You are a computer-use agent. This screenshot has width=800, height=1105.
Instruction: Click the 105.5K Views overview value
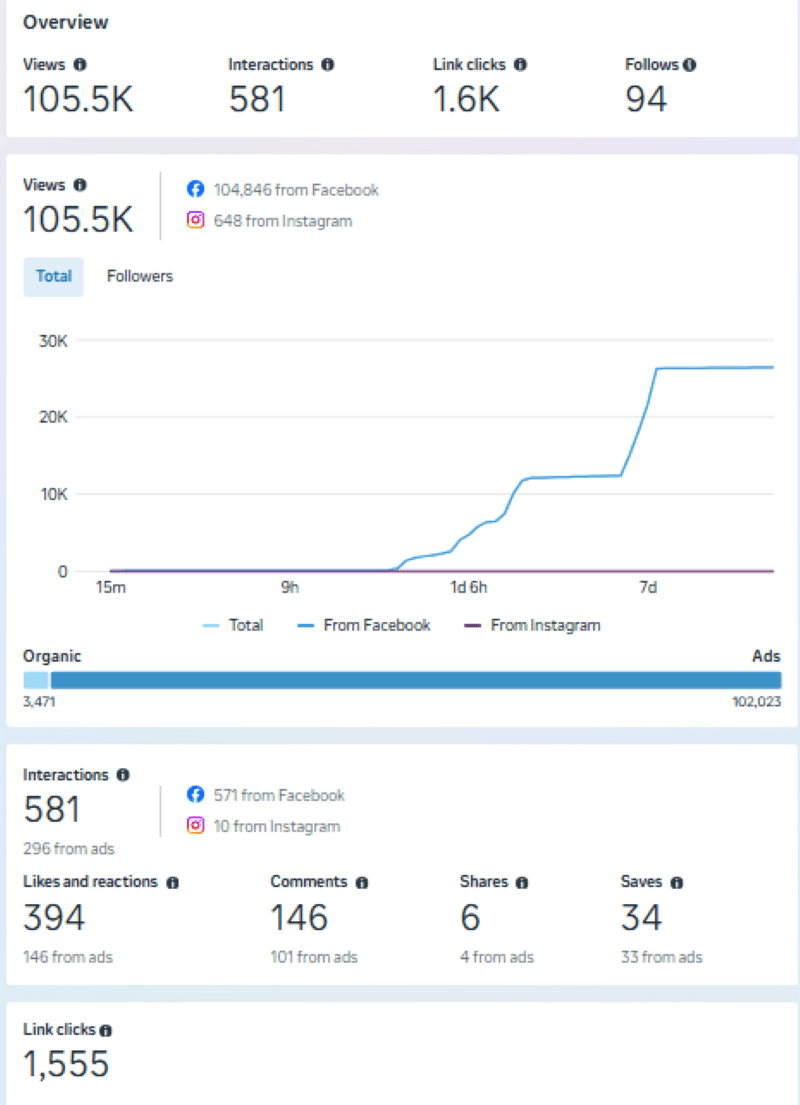pyautogui.click(x=78, y=99)
